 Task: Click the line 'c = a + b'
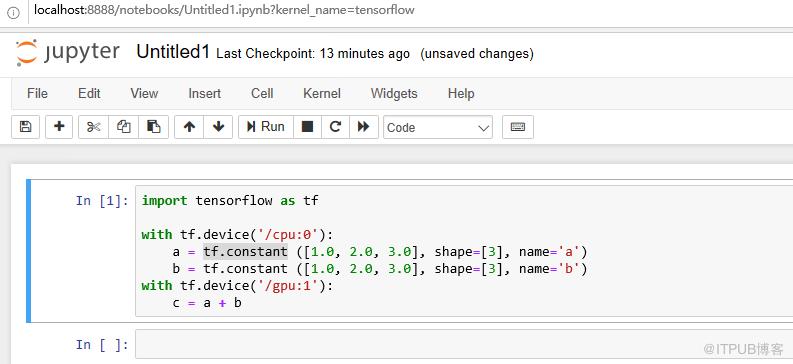coord(207,303)
